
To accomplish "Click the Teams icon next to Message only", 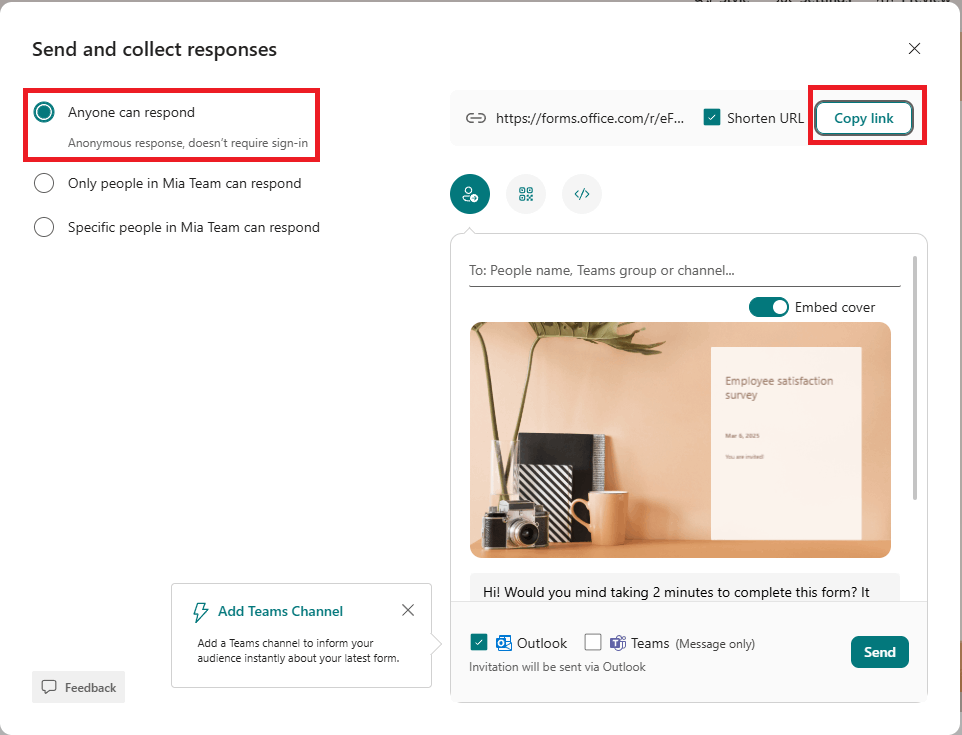I will point(621,643).
